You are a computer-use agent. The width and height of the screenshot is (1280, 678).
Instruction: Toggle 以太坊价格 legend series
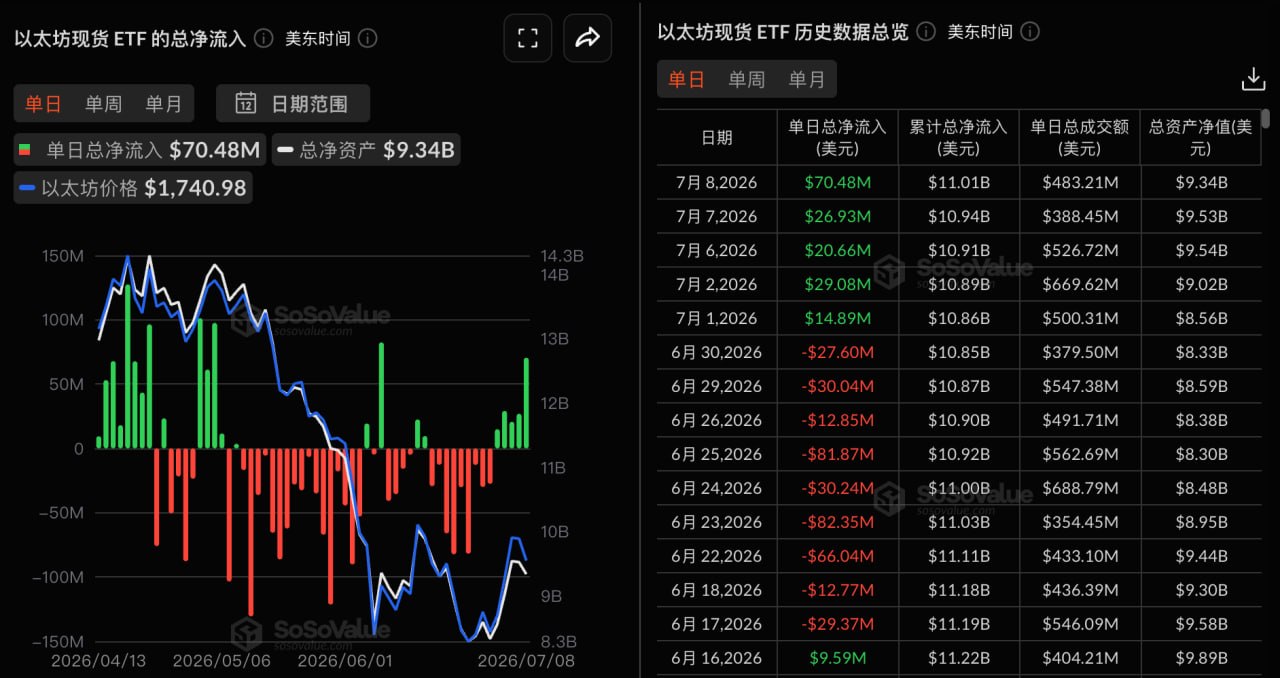[133, 187]
